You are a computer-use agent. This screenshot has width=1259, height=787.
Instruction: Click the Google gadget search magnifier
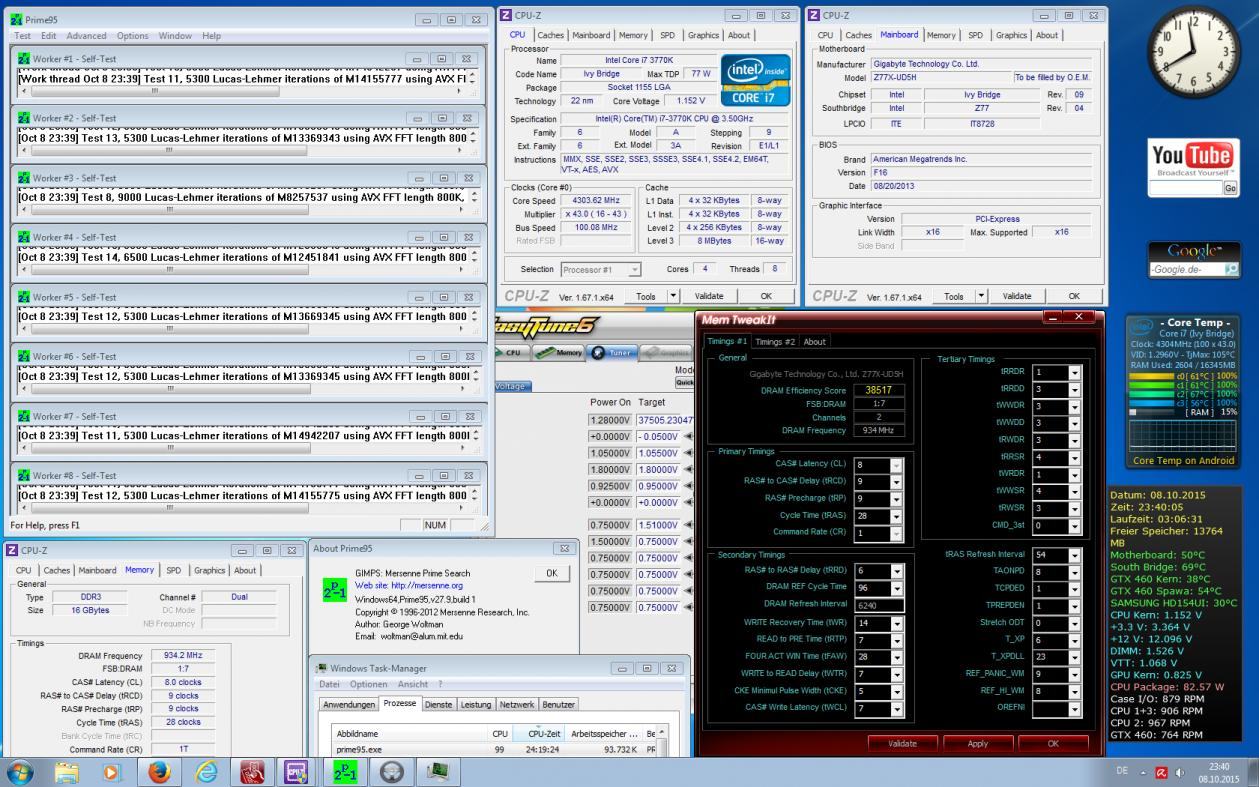coord(1231,270)
